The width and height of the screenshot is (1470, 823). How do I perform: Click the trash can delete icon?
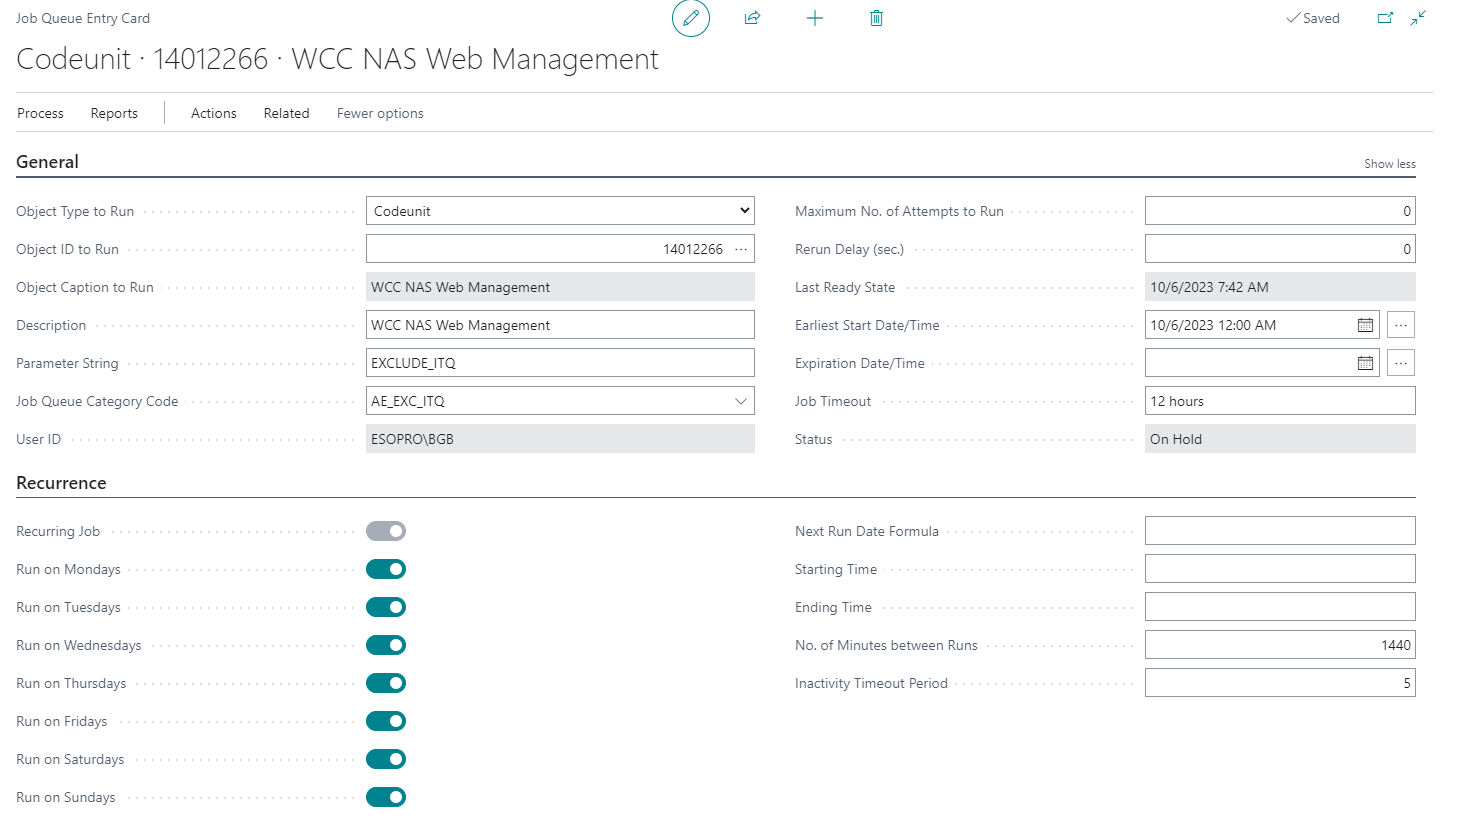[876, 18]
